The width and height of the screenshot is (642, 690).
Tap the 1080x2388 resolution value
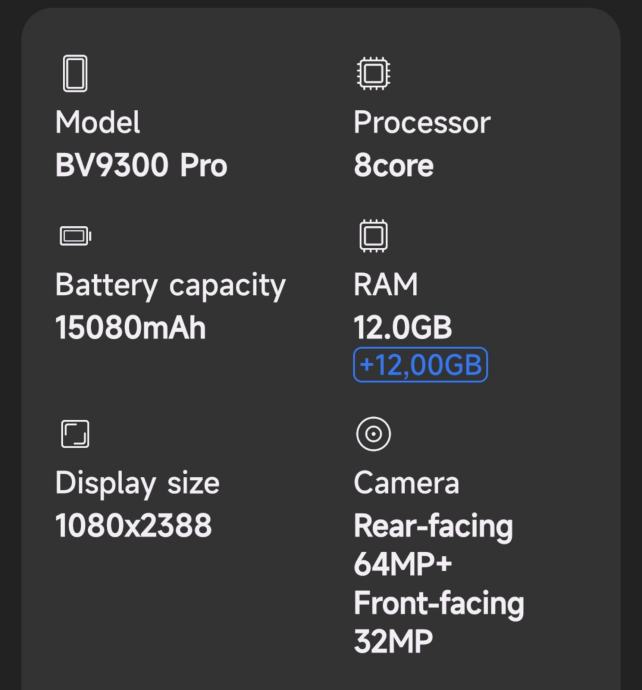click(133, 525)
